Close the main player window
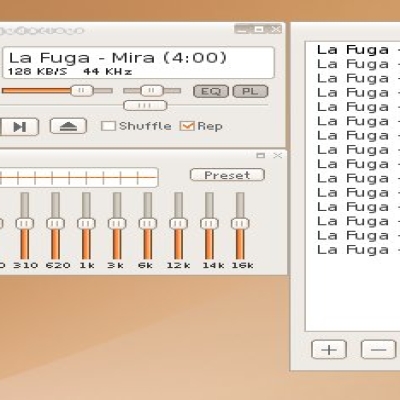Image resolution: width=400 pixels, height=400 pixels. [276, 29]
